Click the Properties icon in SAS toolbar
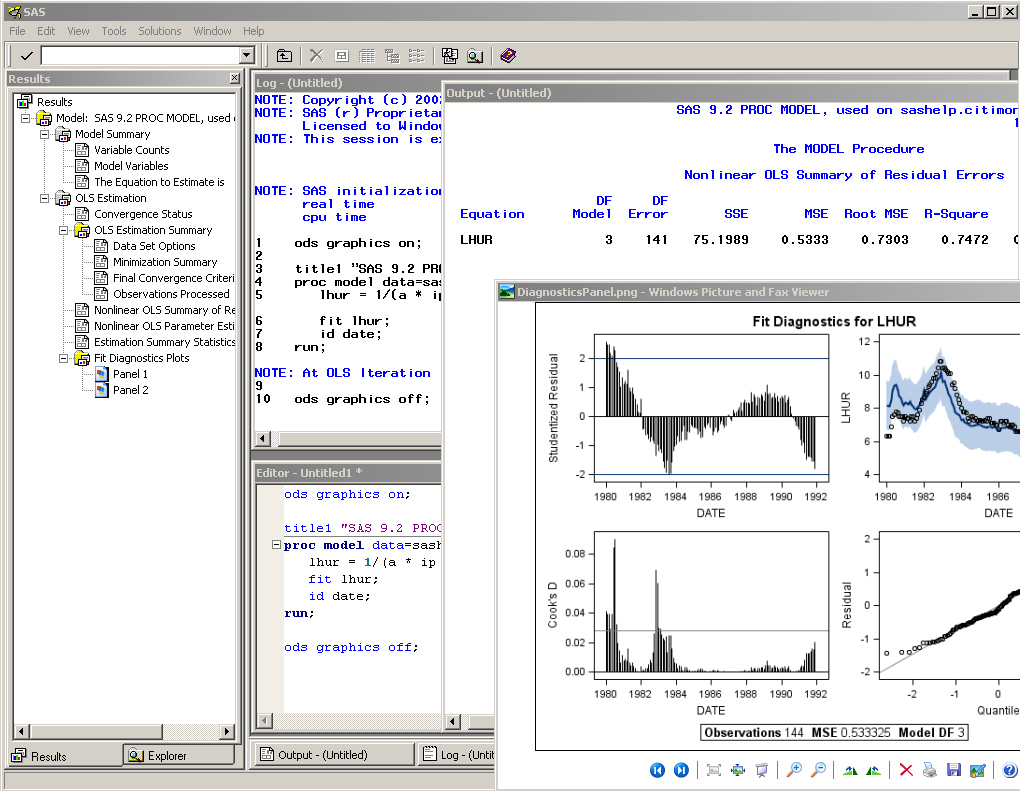Screen dimensions: 1020x791 (x=342, y=56)
